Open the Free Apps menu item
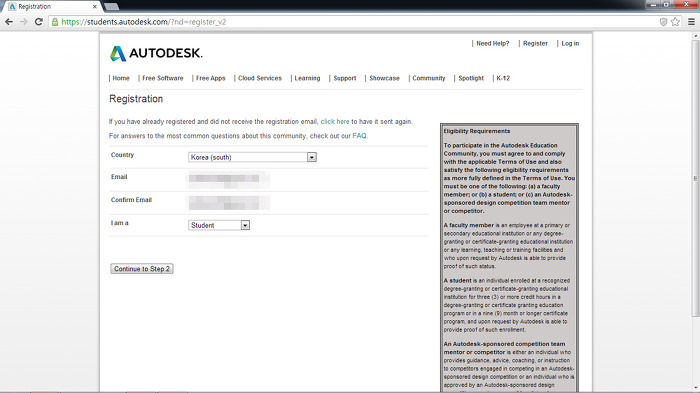The height and width of the screenshot is (393, 700). [x=211, y=78]
